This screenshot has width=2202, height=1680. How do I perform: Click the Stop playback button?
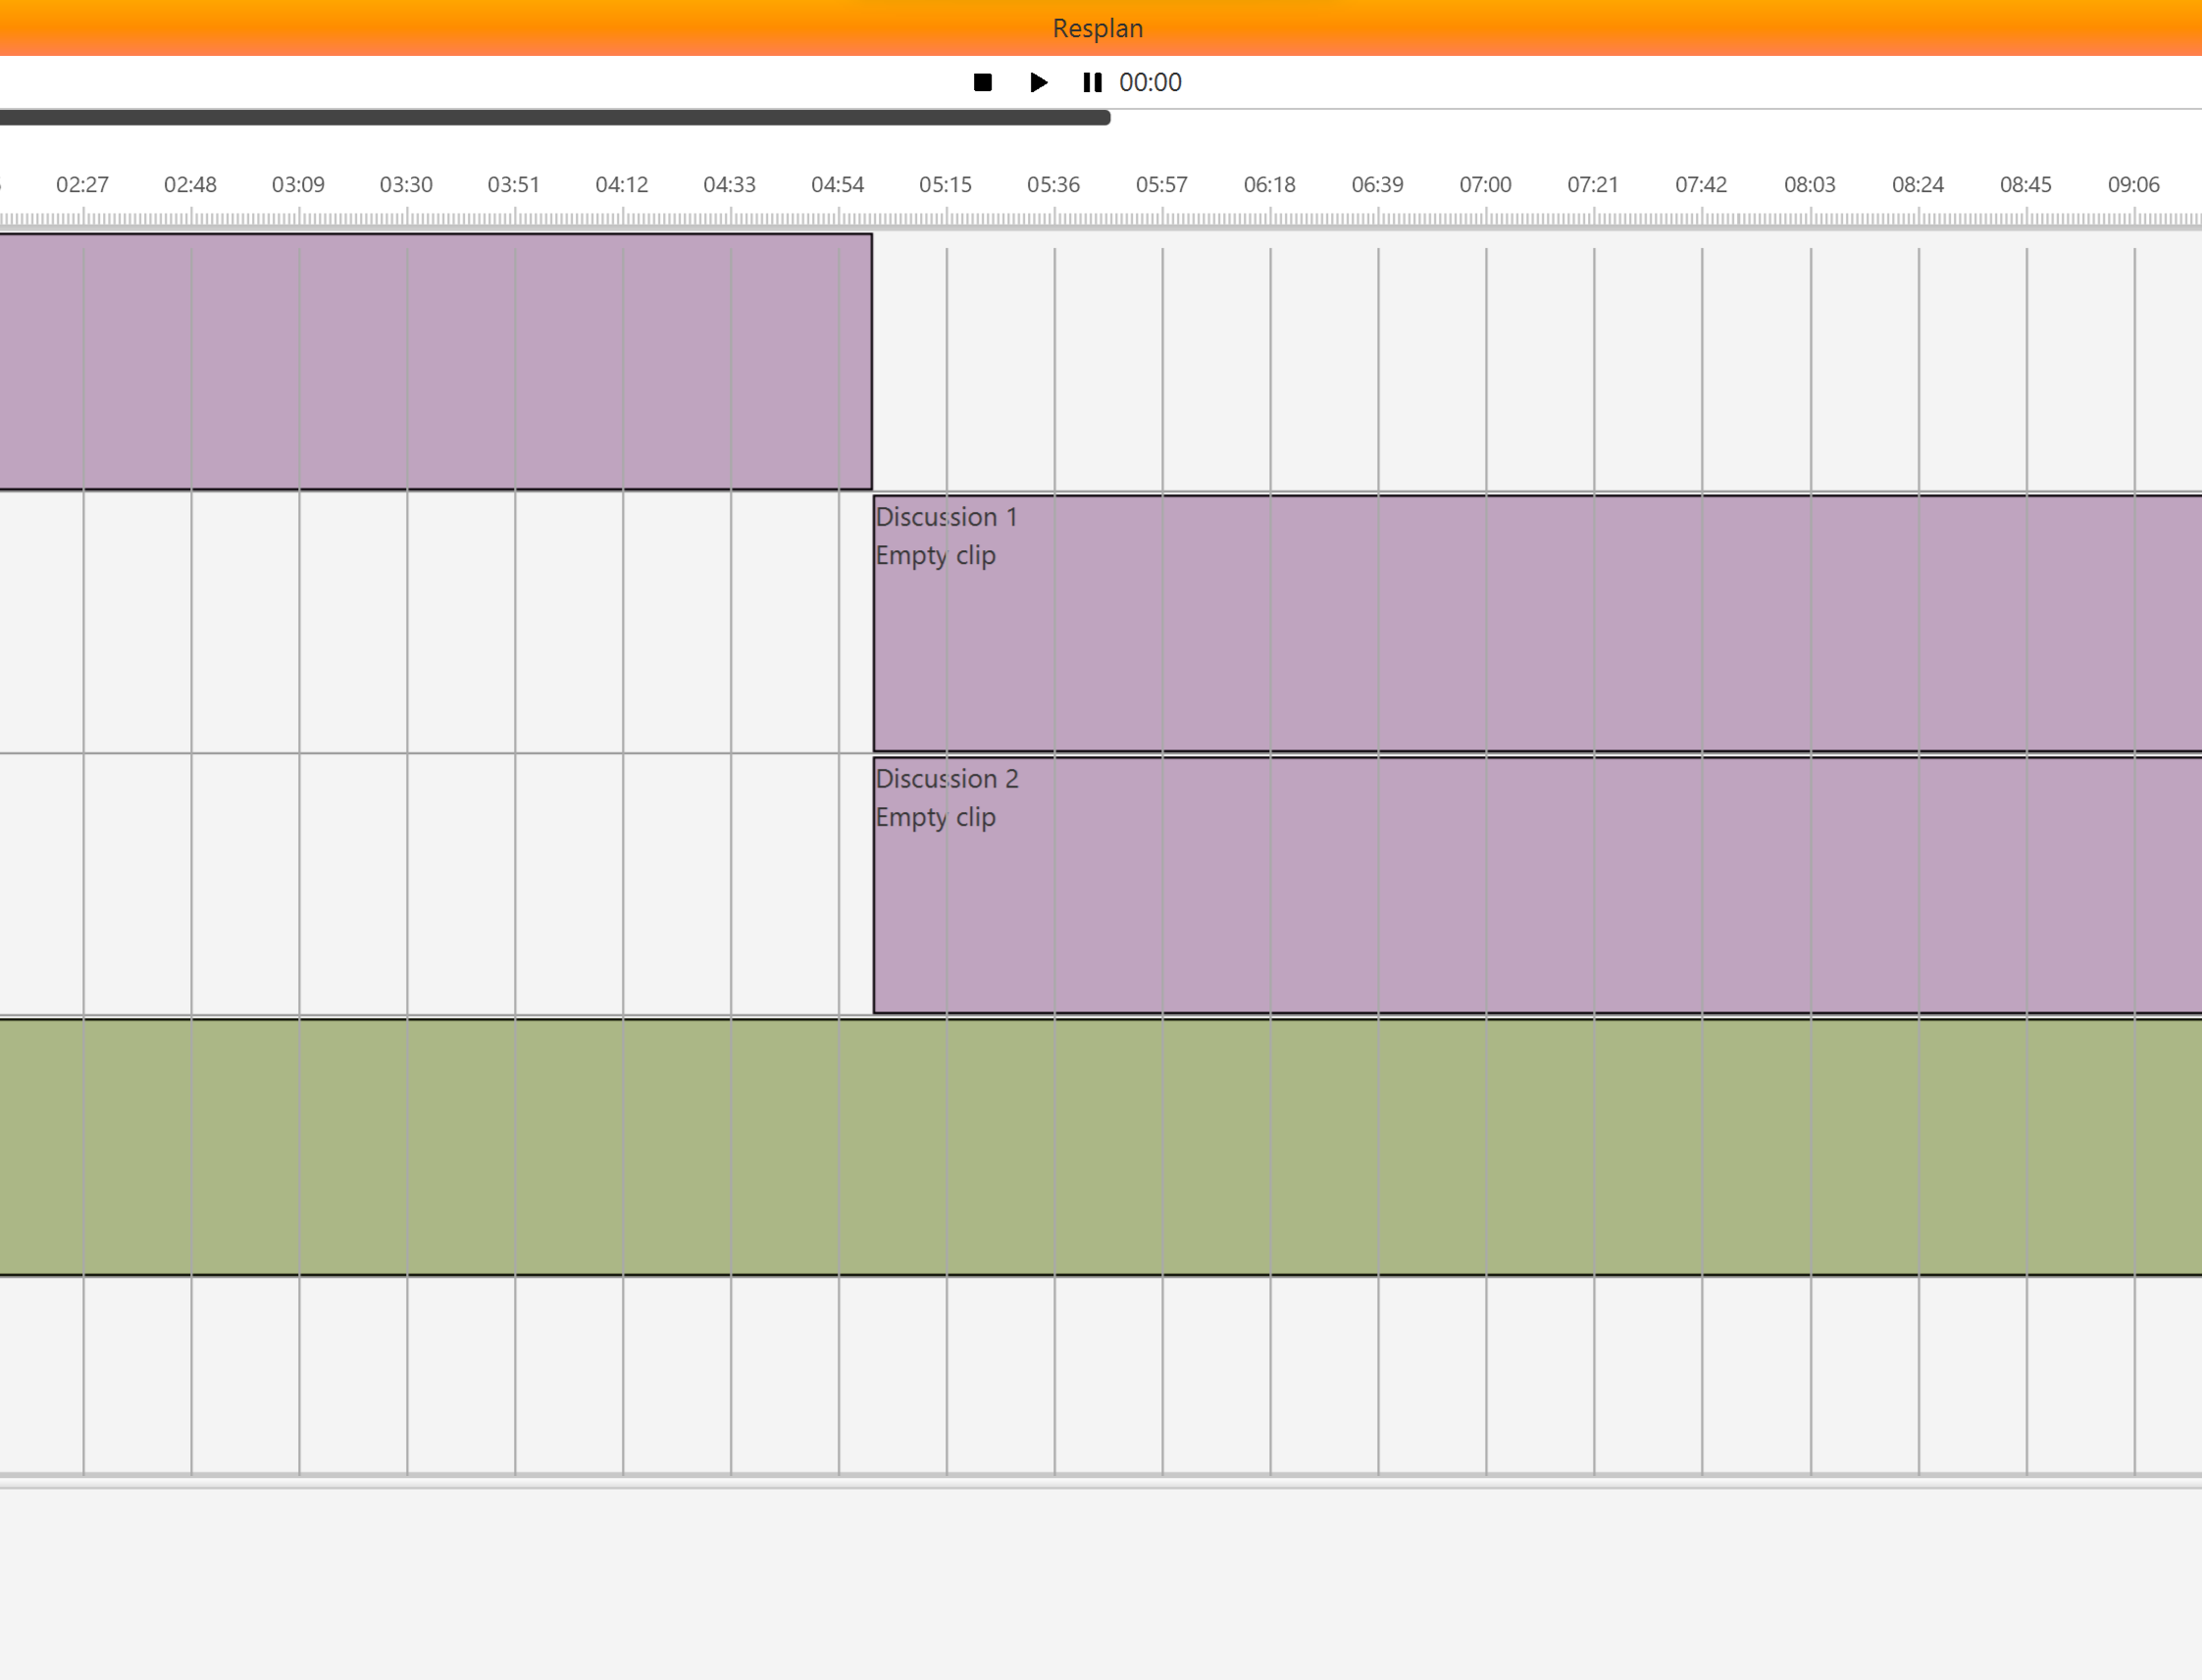tap(982, 82)
